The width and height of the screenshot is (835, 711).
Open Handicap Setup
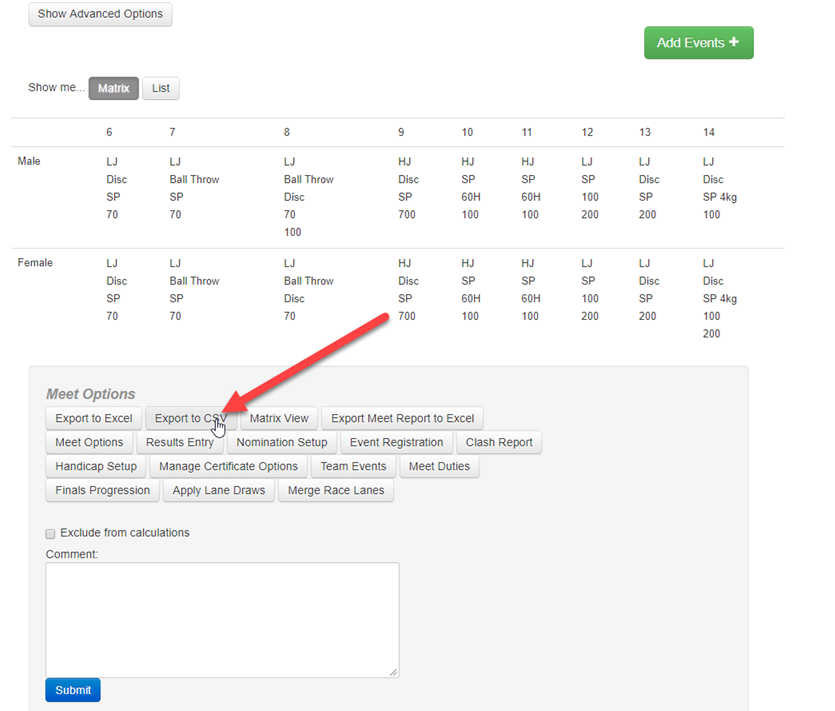pyautogui.click(x=95, y=466)
